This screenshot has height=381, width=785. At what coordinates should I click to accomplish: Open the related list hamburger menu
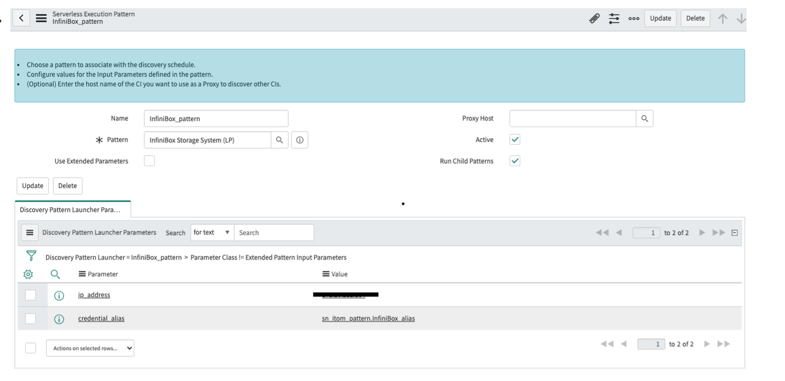pyautogui.click(x=30, y=232)
